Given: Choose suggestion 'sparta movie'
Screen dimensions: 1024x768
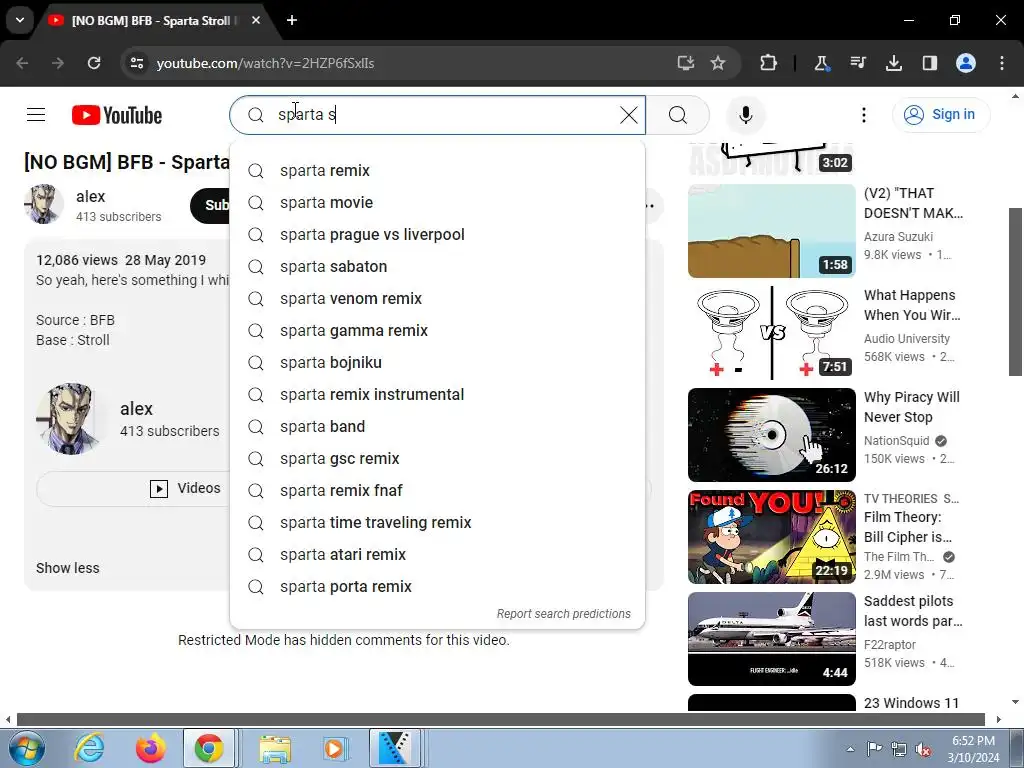Looking at the screenshot, I should pyautogui.click(x=438, y=202).
